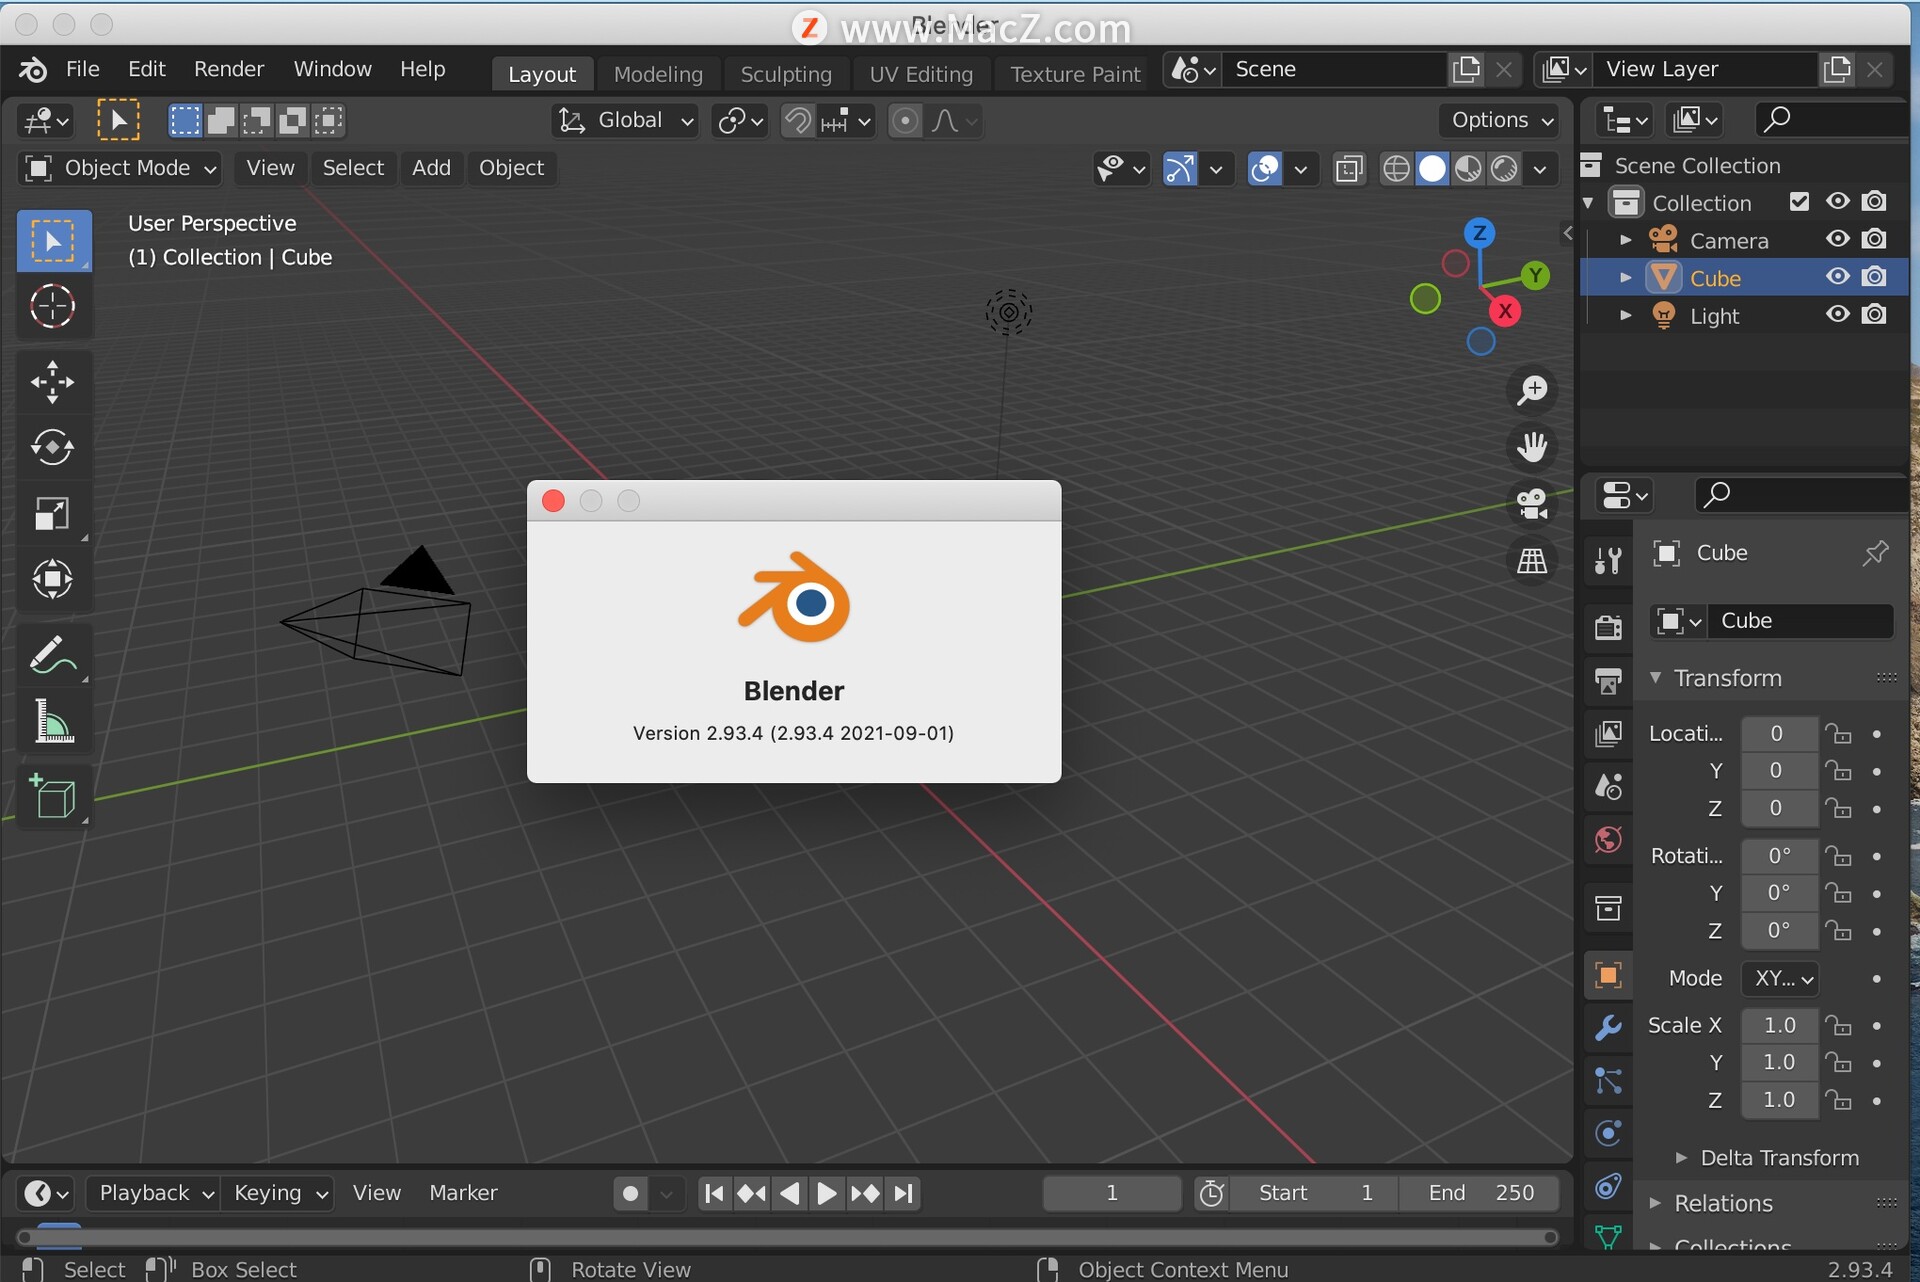
Task: Open the Tool properties tab
Action: [1608, 561]
